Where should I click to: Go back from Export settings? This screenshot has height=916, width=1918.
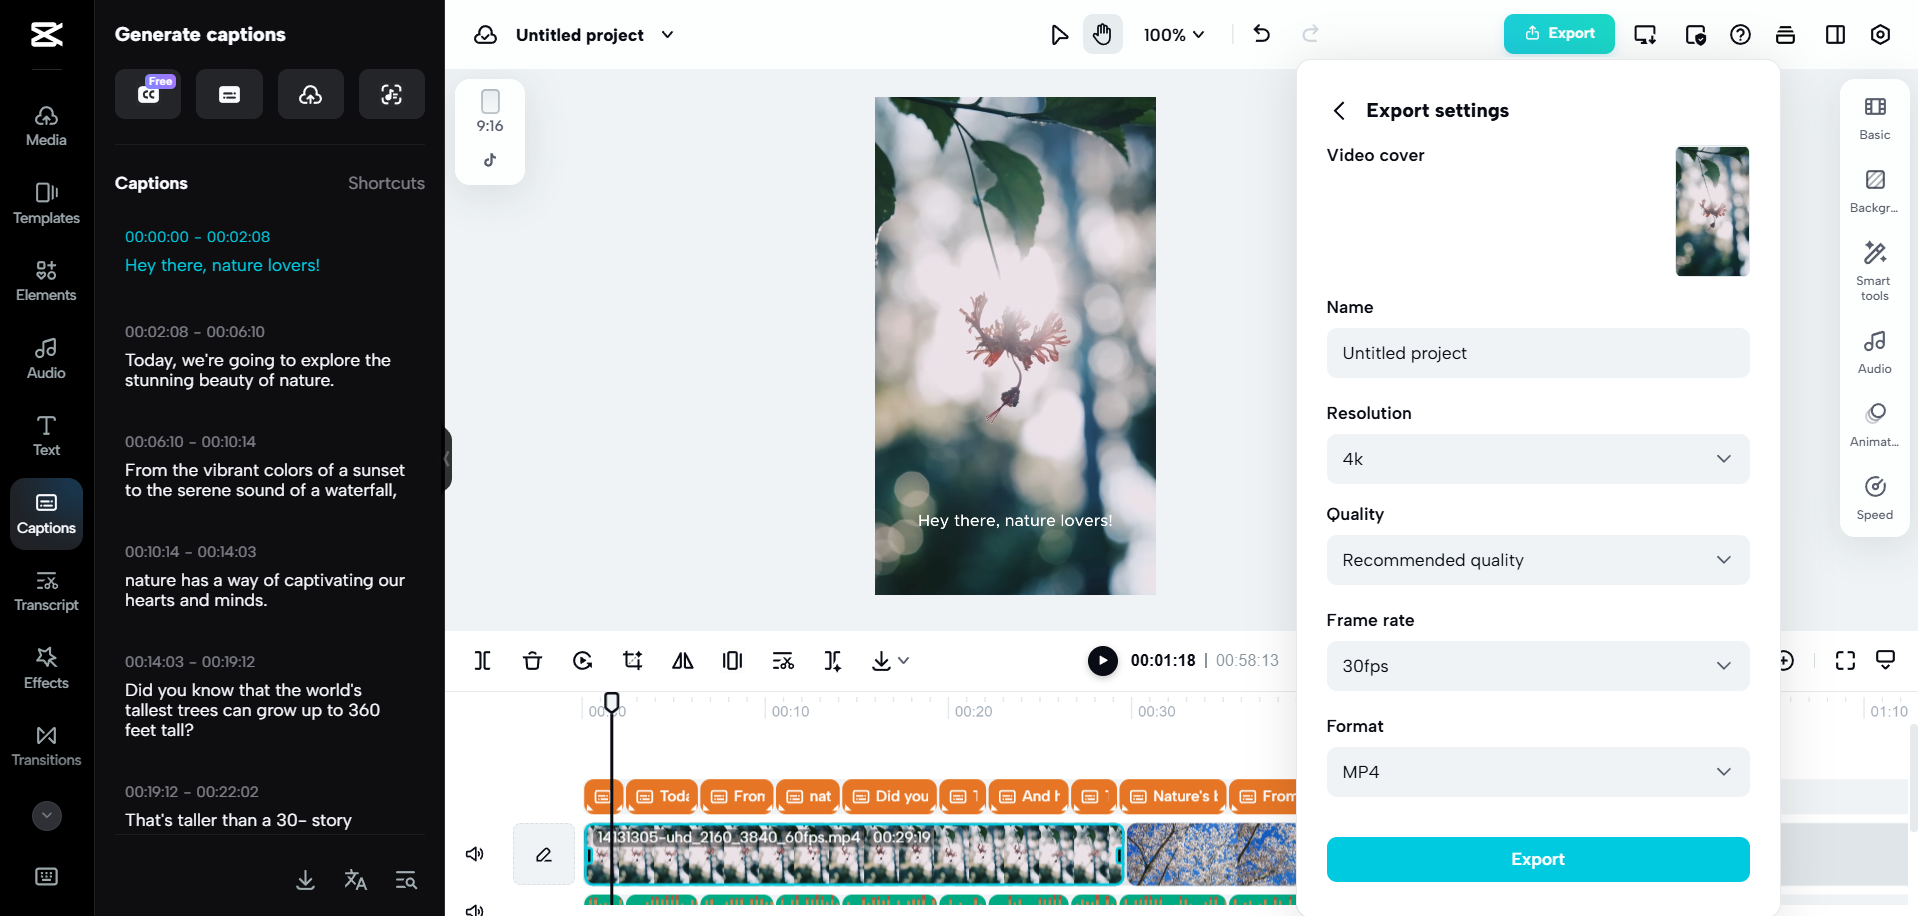coord(1339,110)
